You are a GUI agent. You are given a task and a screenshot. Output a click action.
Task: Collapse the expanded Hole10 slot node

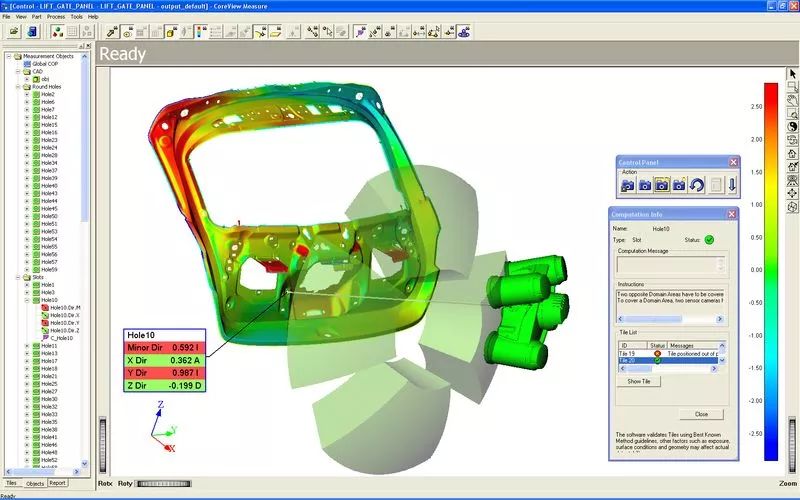coord(27,300)
